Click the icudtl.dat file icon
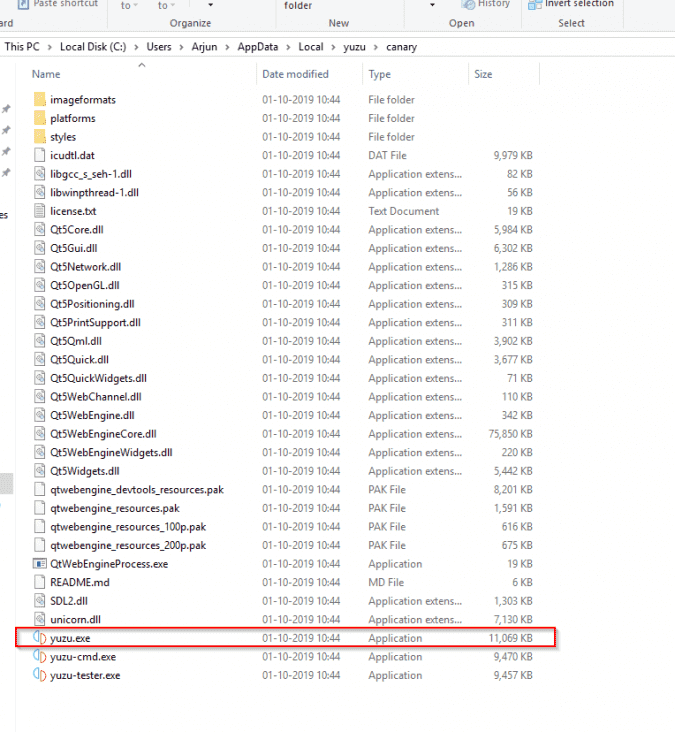 pos(40,155)
